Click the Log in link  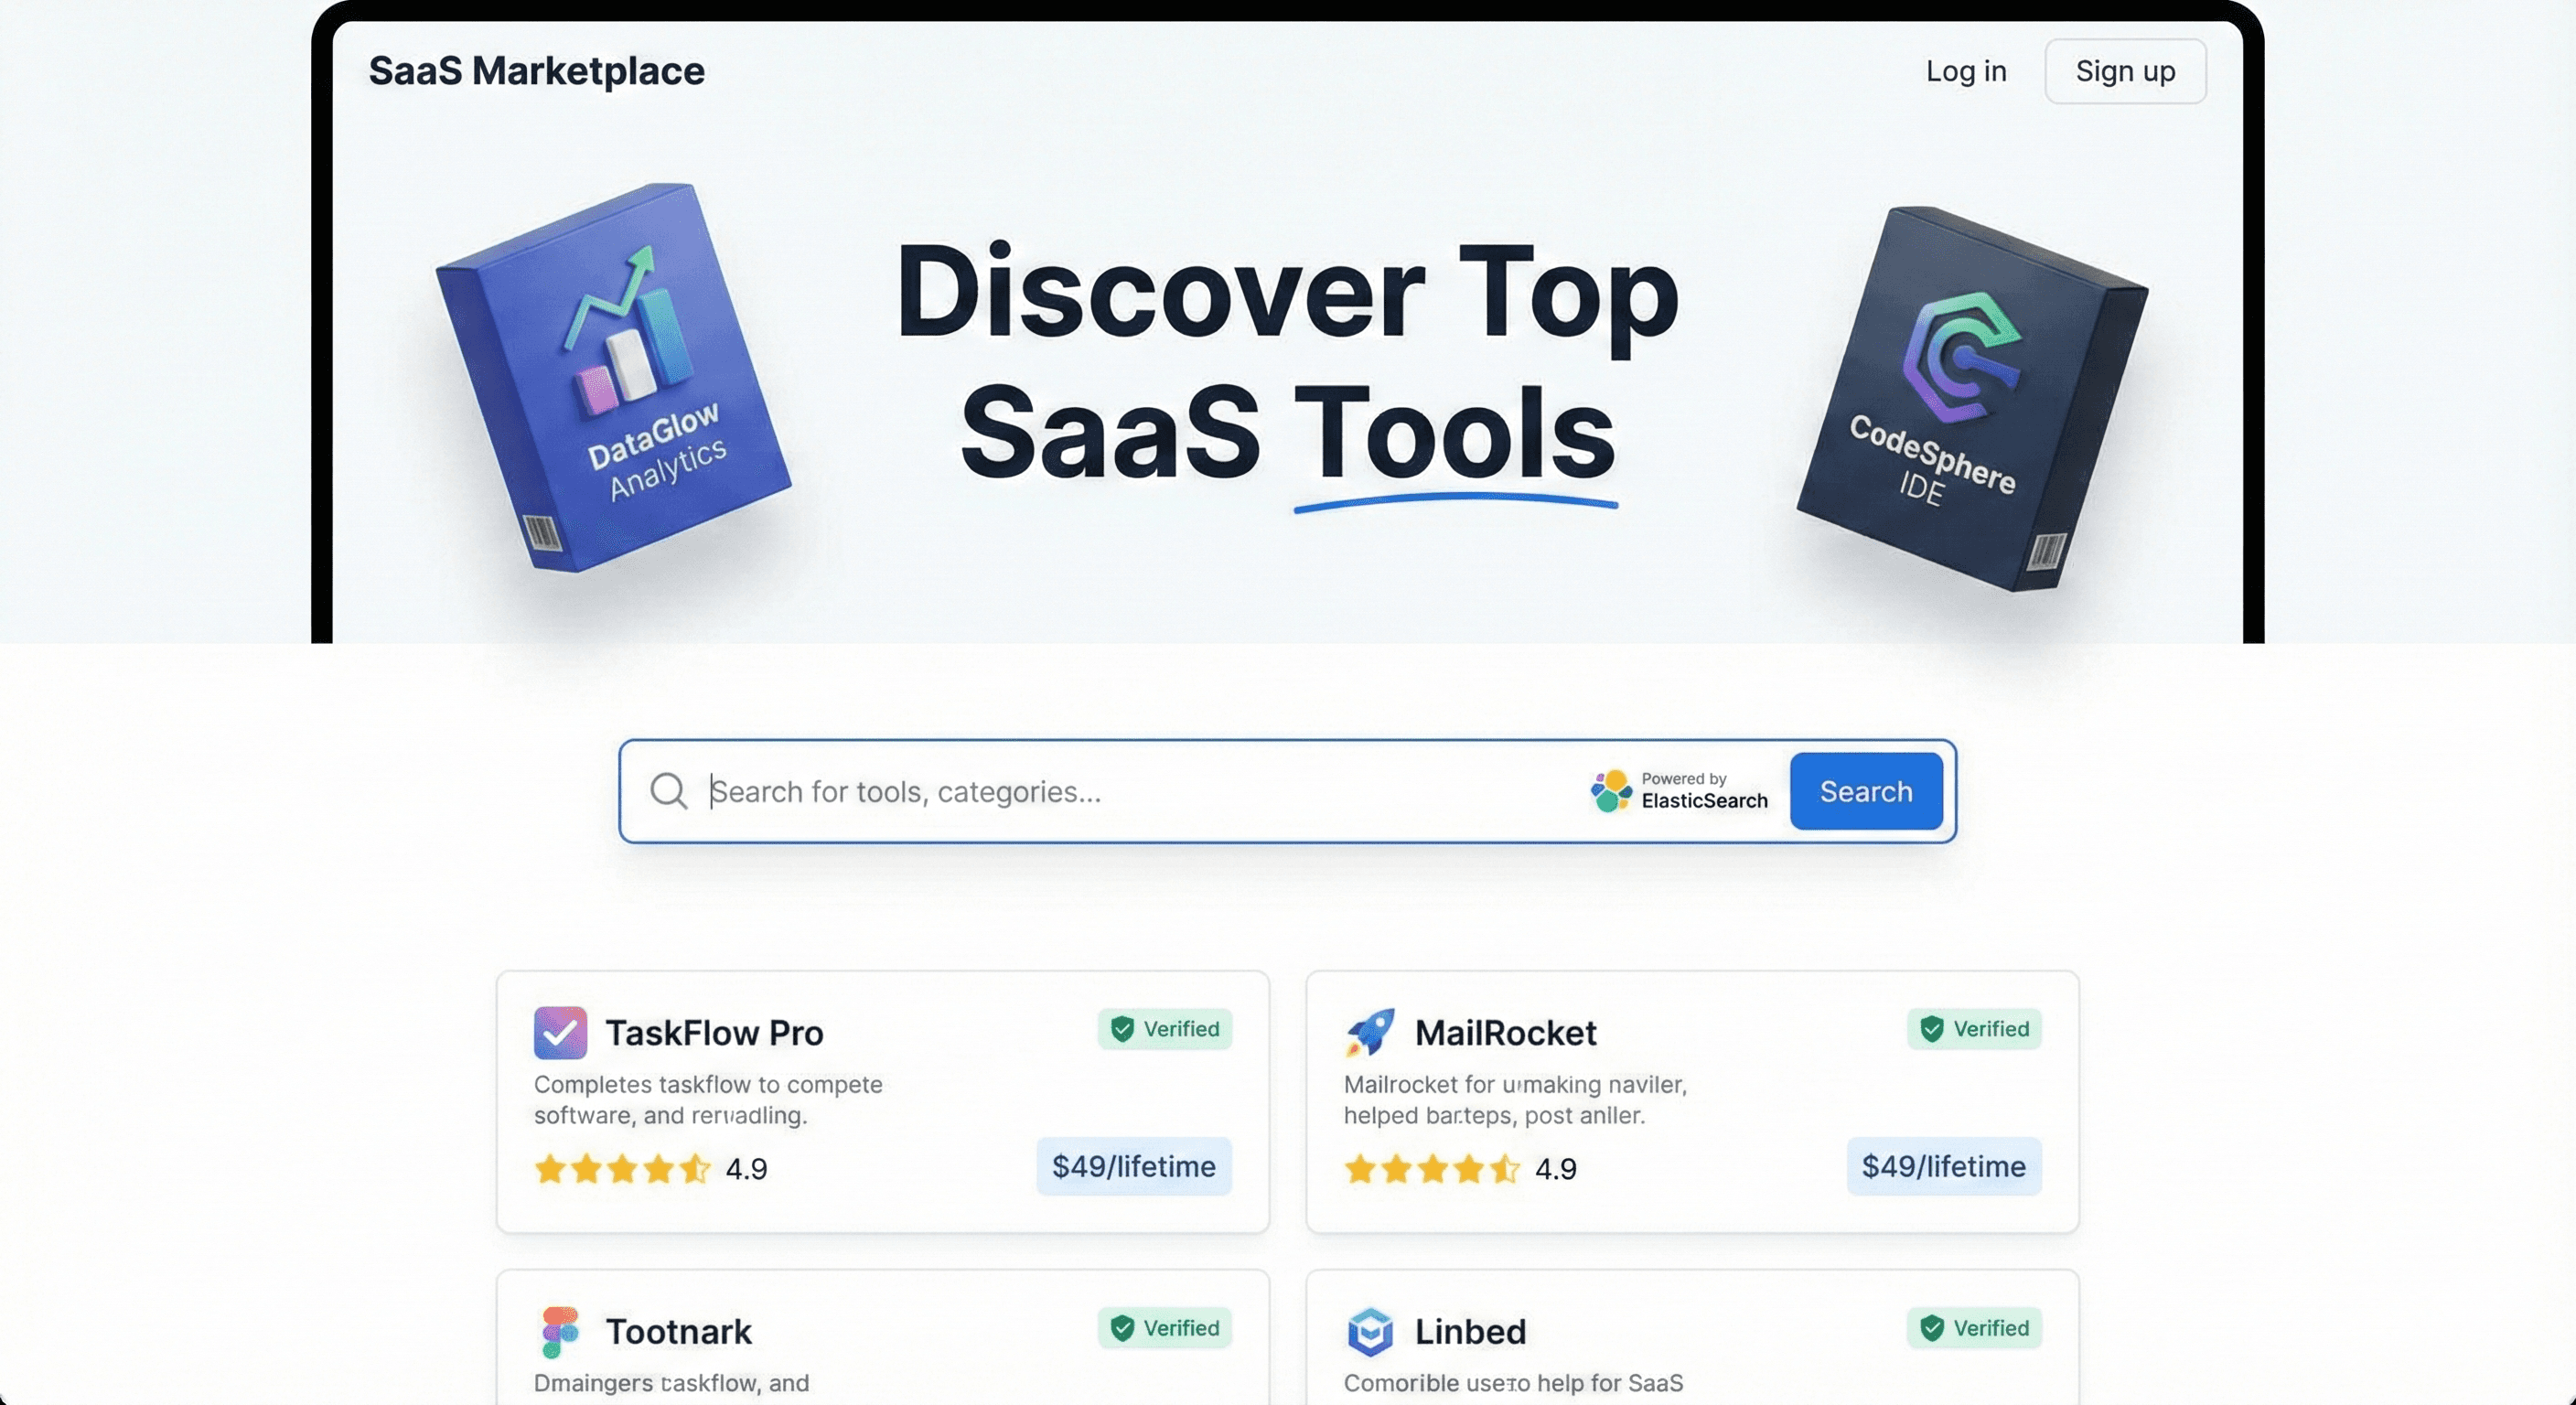[1966, 72]
